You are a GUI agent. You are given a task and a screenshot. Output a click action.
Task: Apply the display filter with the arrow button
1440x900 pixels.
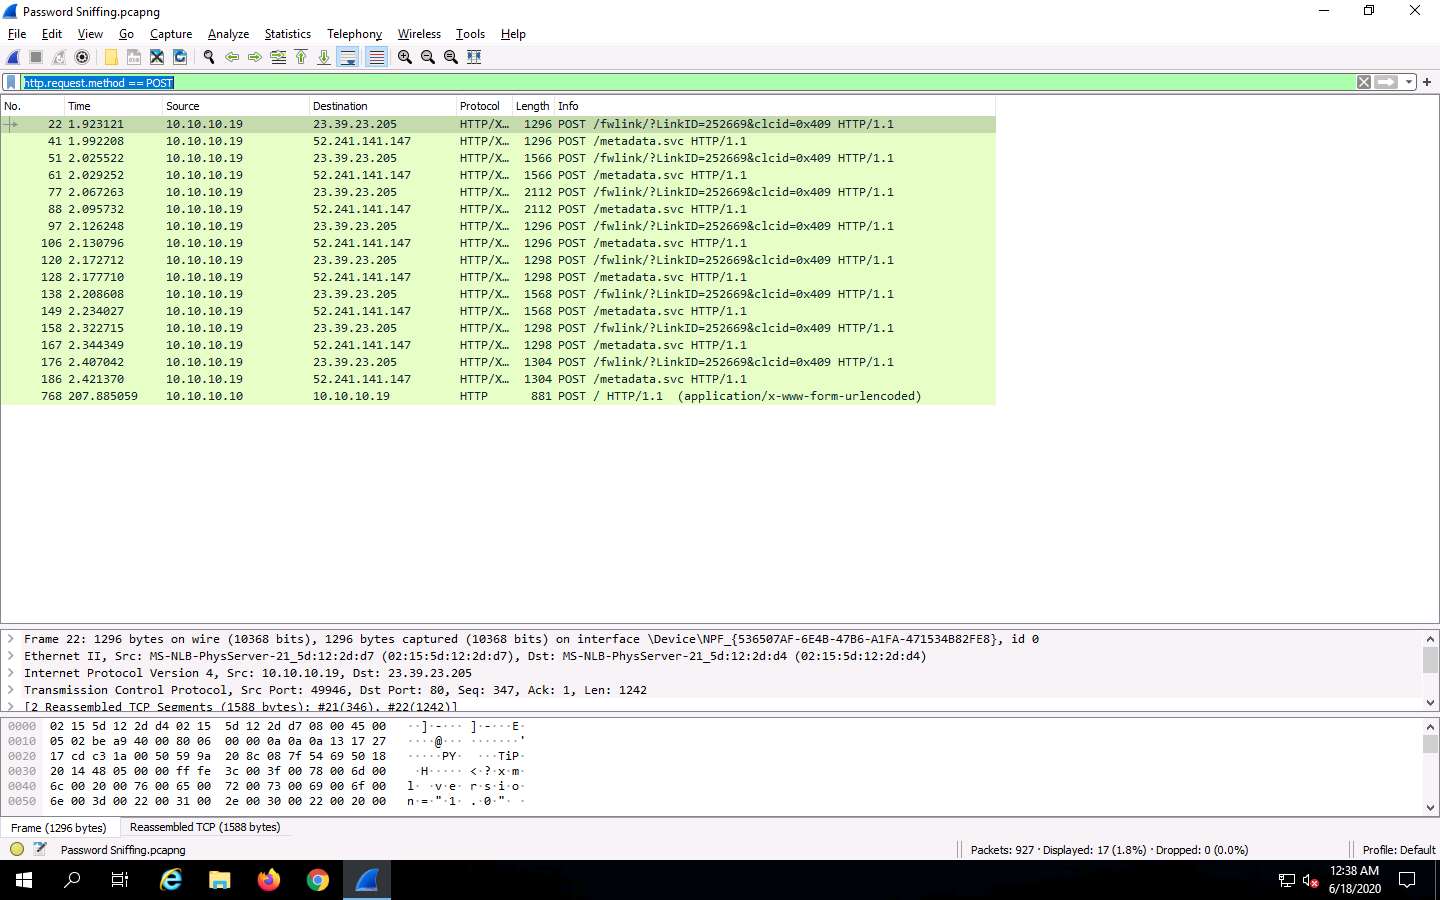click(x=1386, y=82)
